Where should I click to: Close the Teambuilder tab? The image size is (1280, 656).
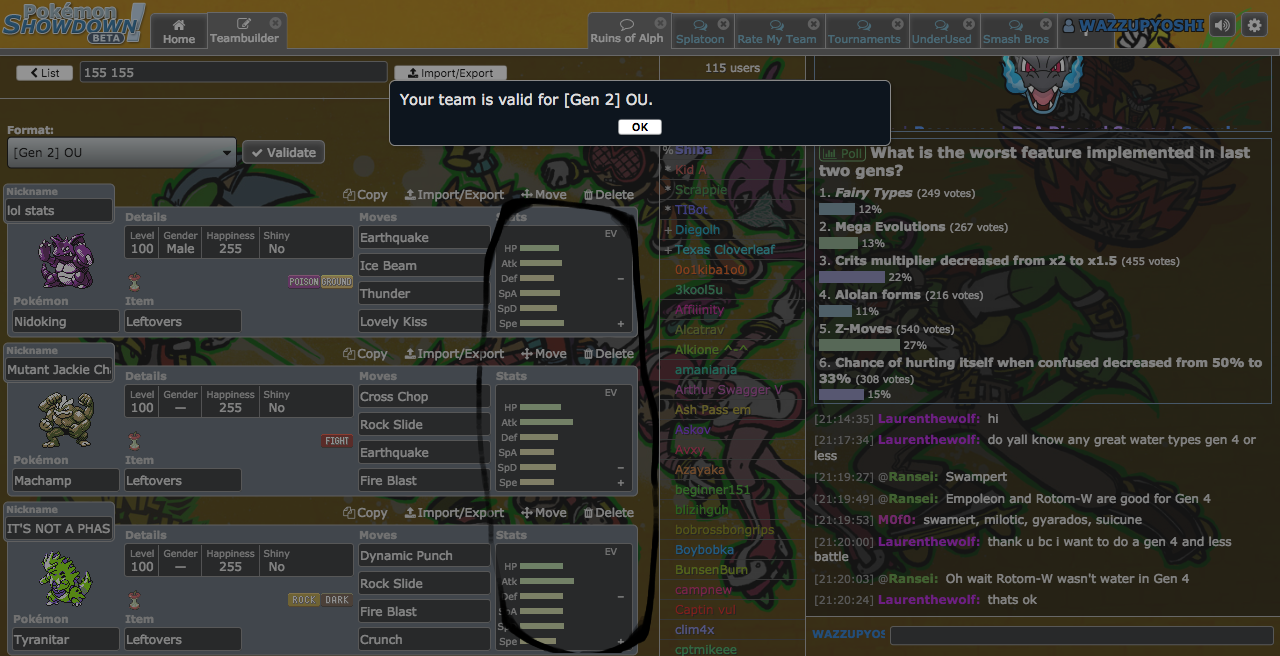click(x=277, y=22)
